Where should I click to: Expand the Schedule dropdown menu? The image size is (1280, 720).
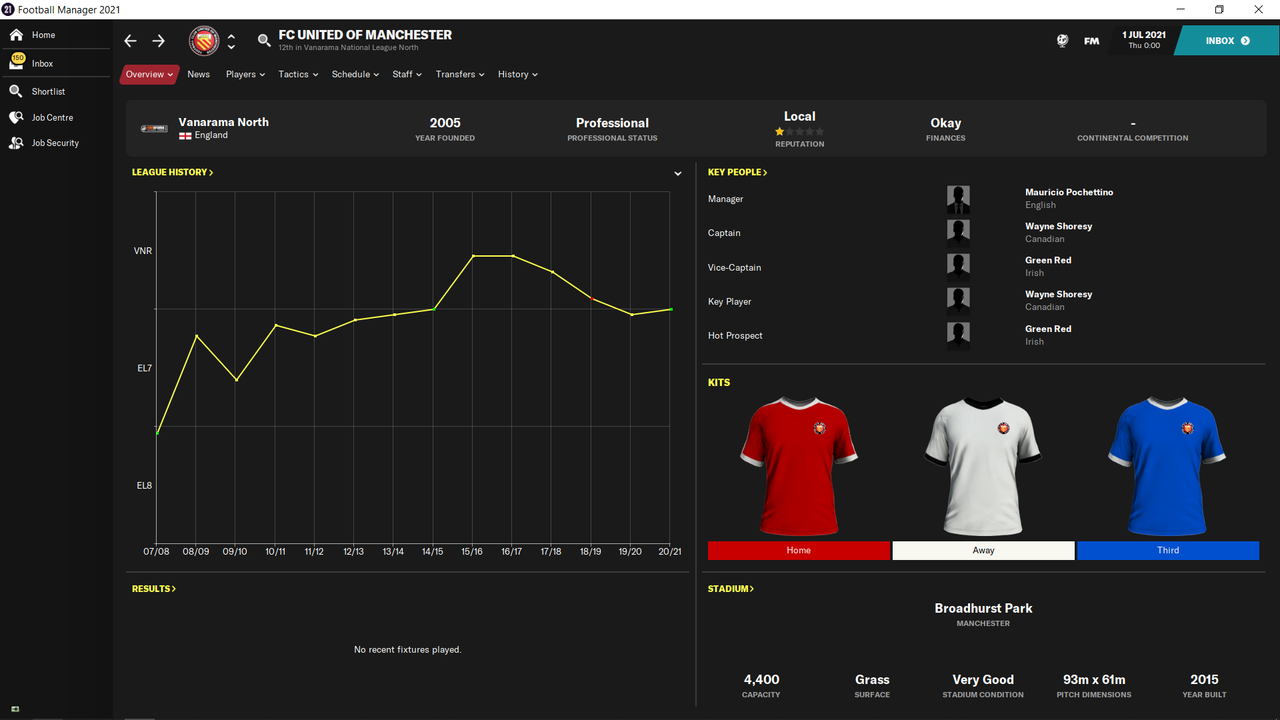click(x=355, y=74)
